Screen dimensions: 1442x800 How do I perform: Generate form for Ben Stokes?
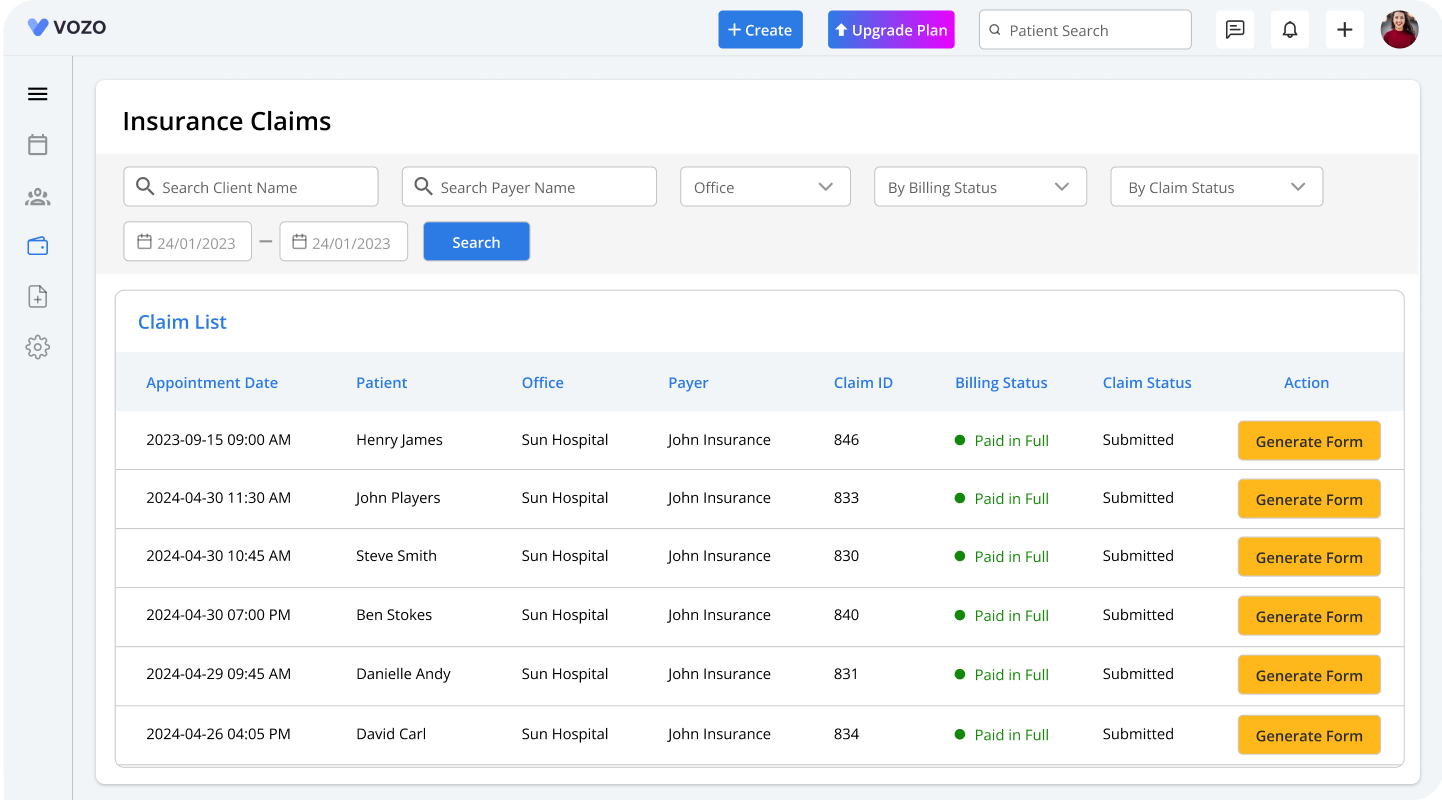click(x=1309, y=616)
